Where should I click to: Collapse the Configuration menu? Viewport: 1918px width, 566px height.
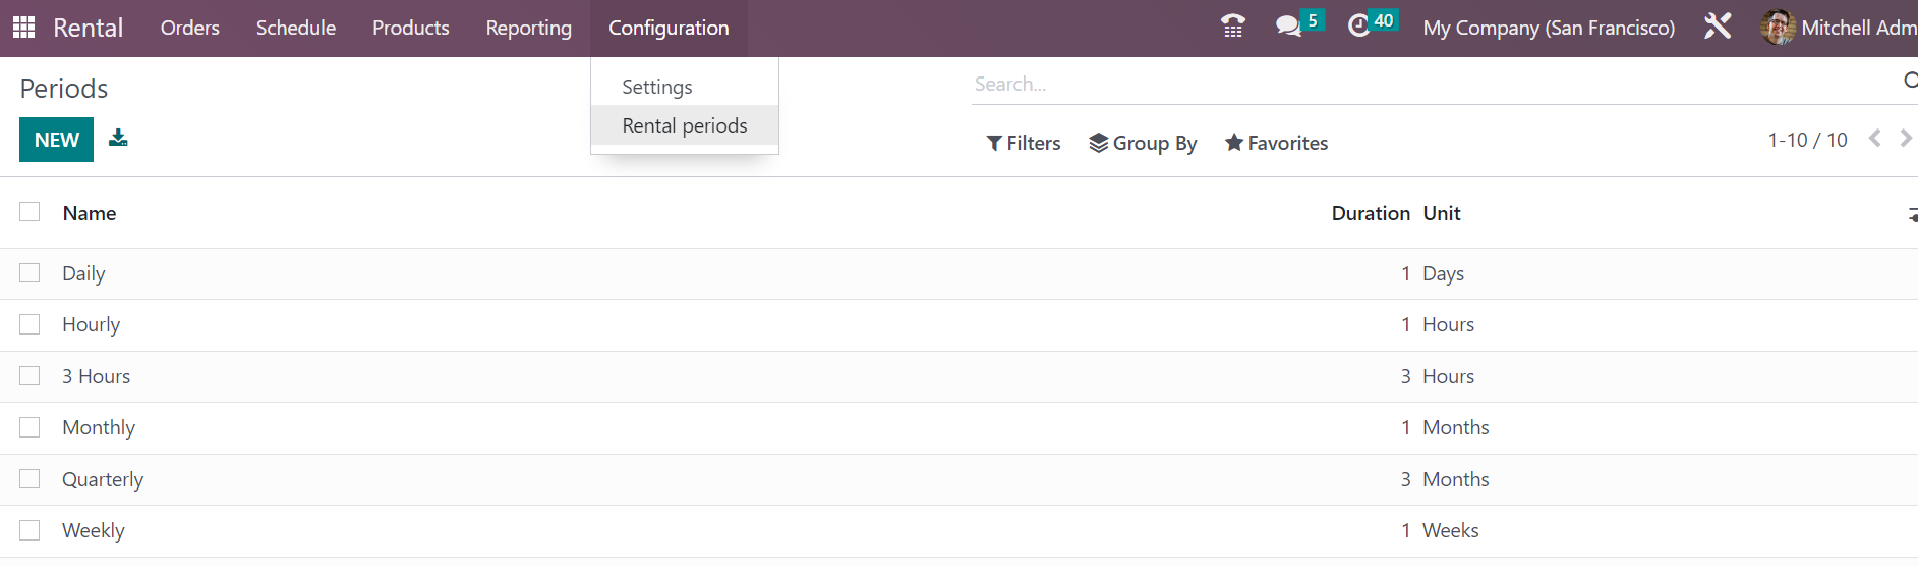click(669, 28)
